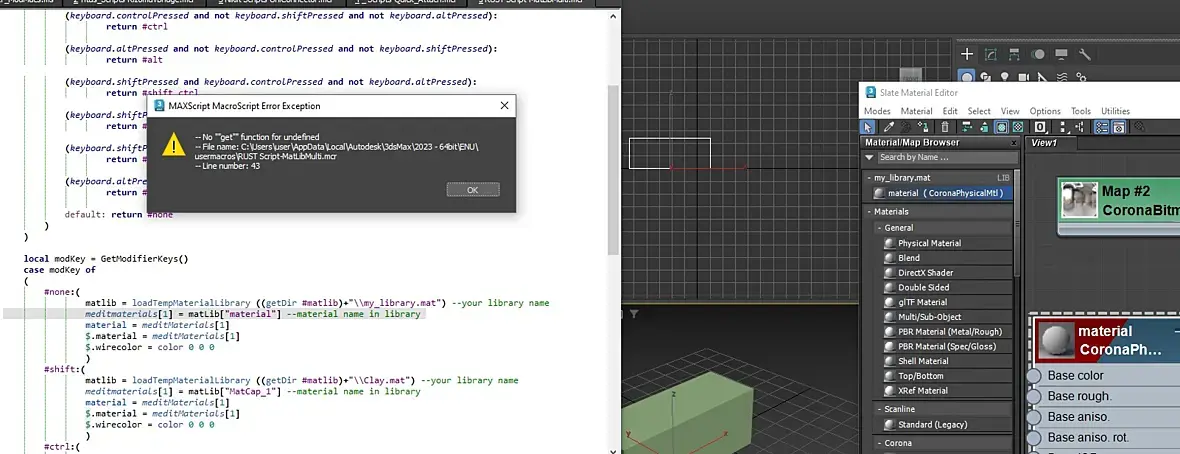Open the Hierarchy command panel tab
The image size is (1180, 454).
(x=1014, y=53)
